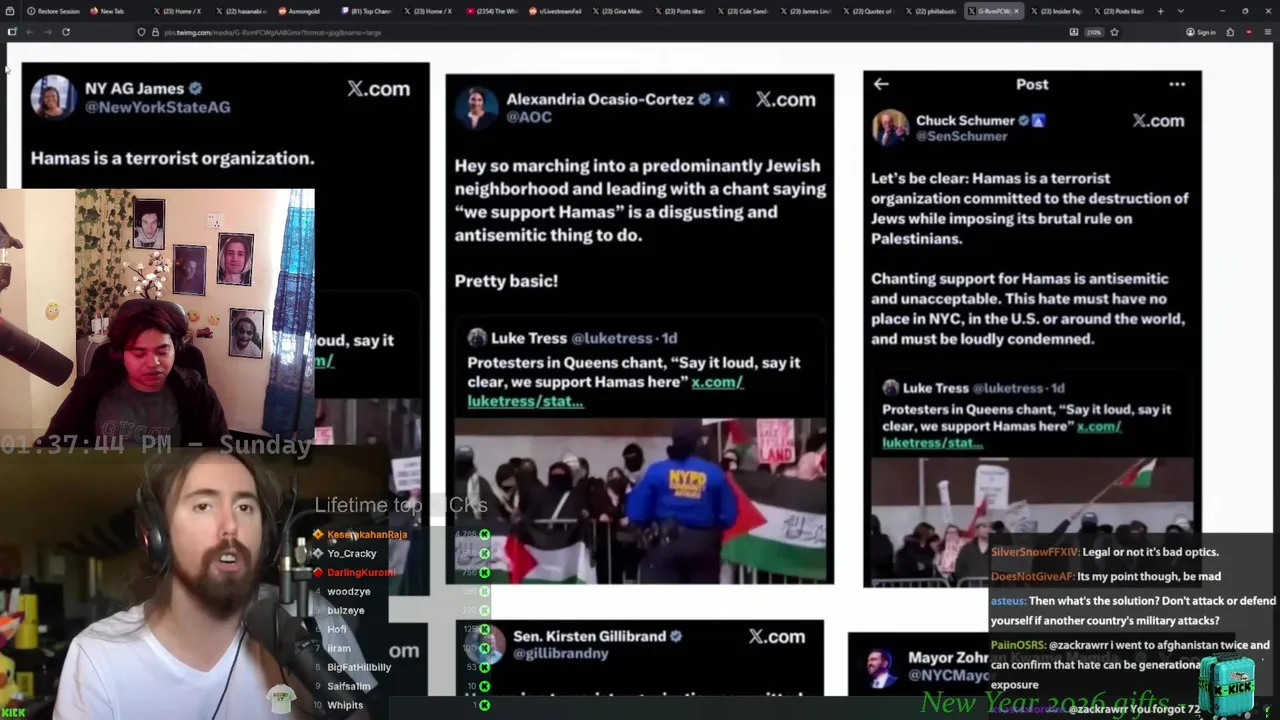Open the three-dot menu on Schumer post

point(1177,84)
